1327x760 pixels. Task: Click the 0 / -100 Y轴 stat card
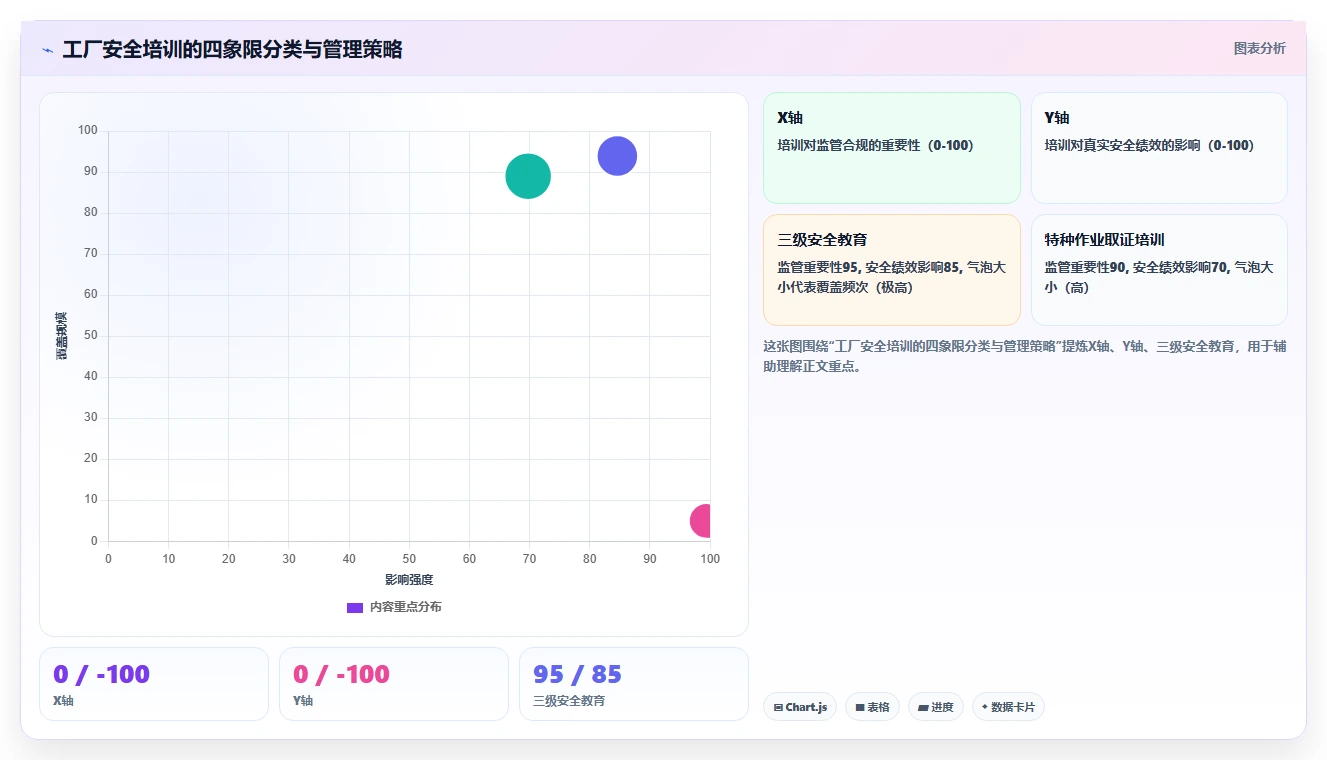pos(394,684)
